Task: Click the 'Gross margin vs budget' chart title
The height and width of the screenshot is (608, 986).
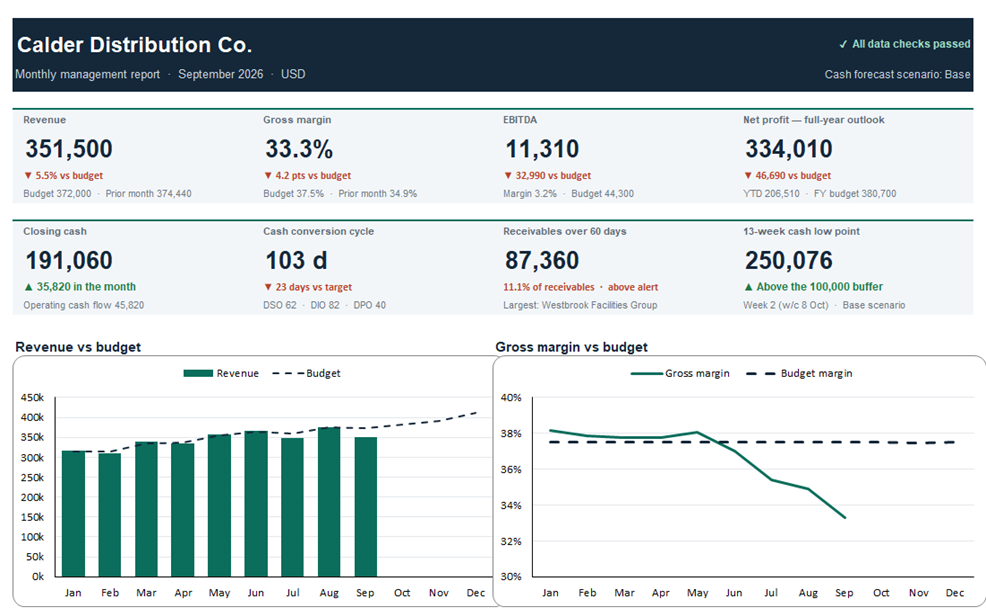Action: coord(572,347)
